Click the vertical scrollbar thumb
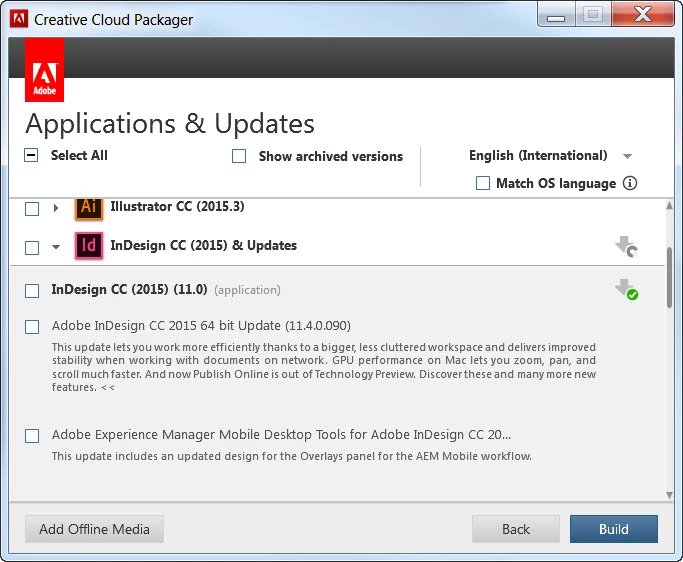Viewport: 683px width, 562px height. (x=669, y=278)
